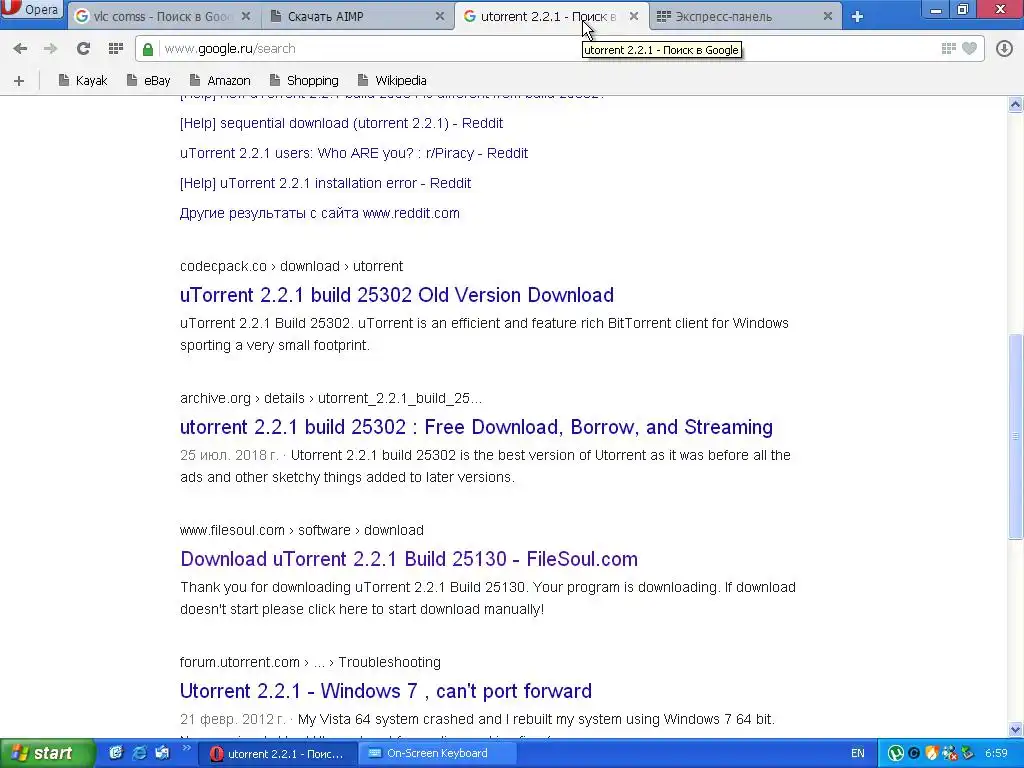Minimize the Opera window

936,10
